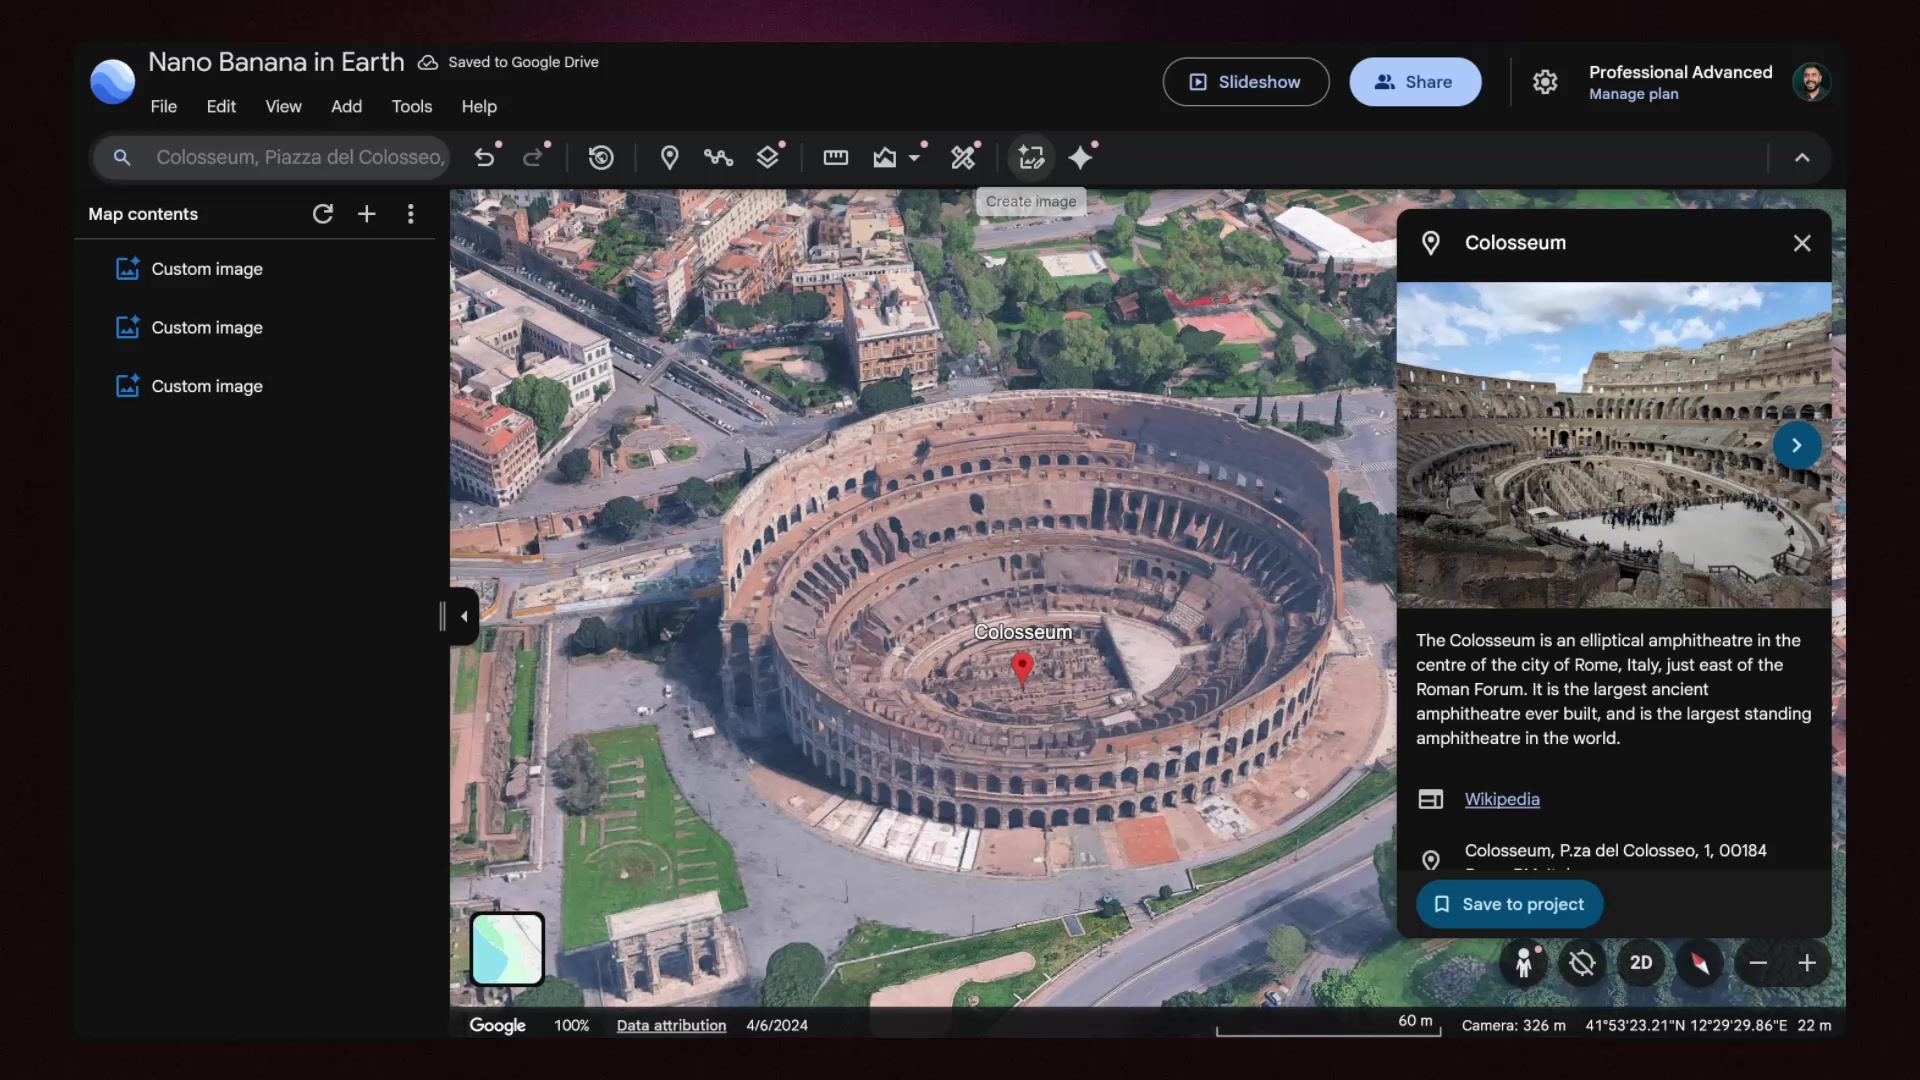Close the Colosseum info panel

point(1802,243)
